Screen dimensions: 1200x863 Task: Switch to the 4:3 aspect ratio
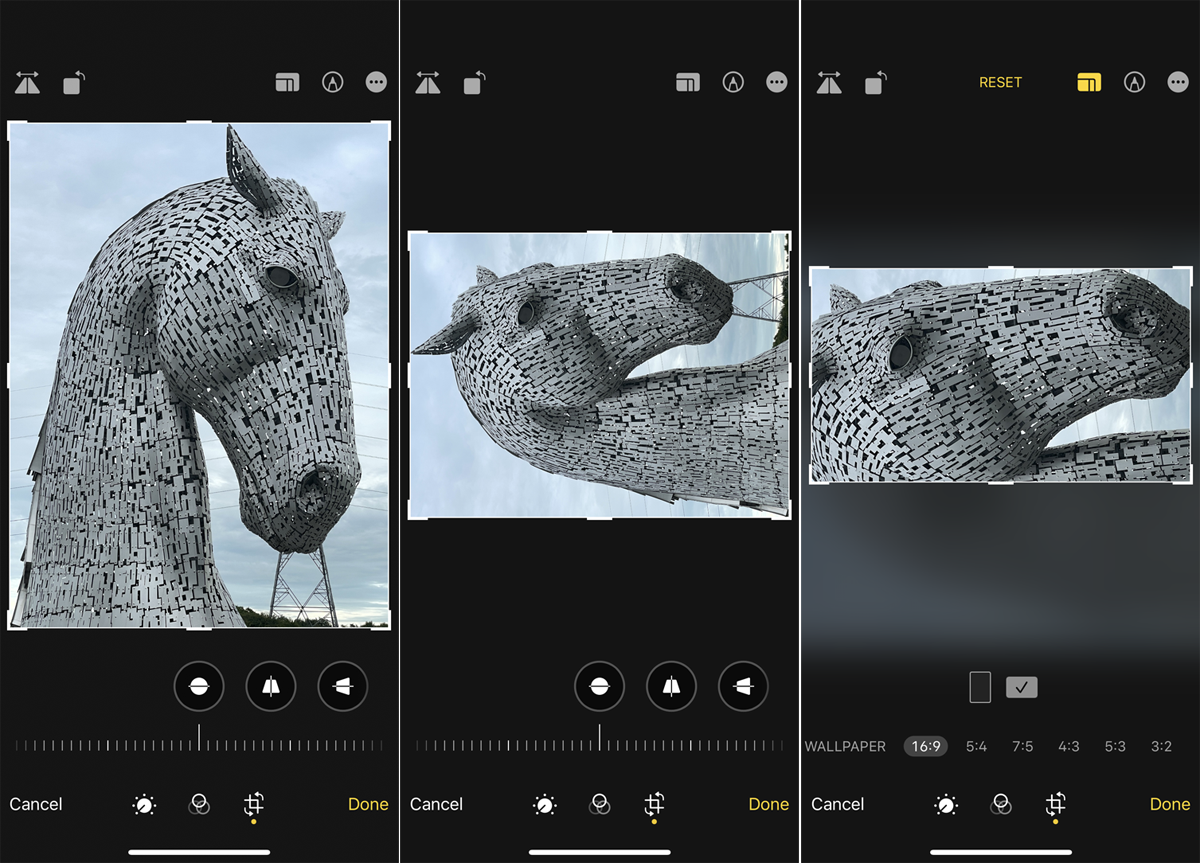1069,746
